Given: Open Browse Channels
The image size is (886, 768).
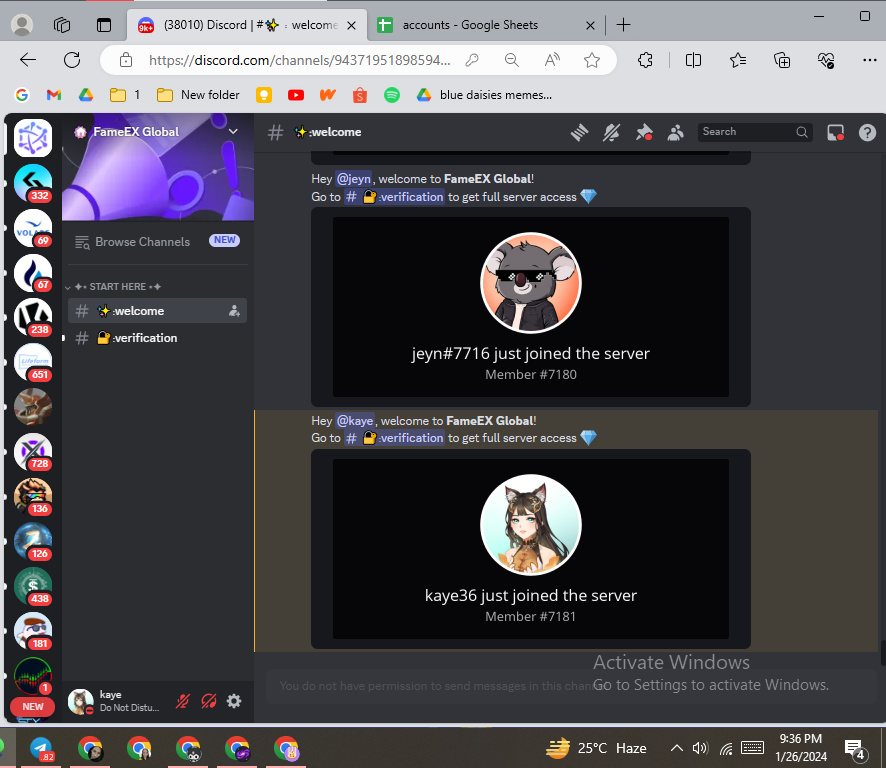Looking at the screenshot, I should point(158,241).
